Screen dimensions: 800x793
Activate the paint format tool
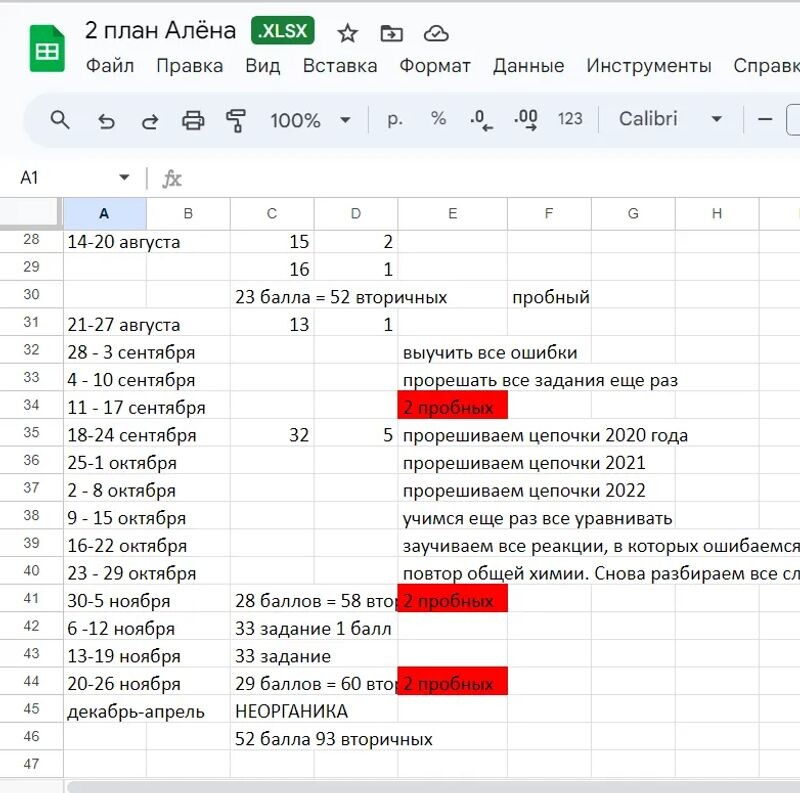[x=236, y=120]
